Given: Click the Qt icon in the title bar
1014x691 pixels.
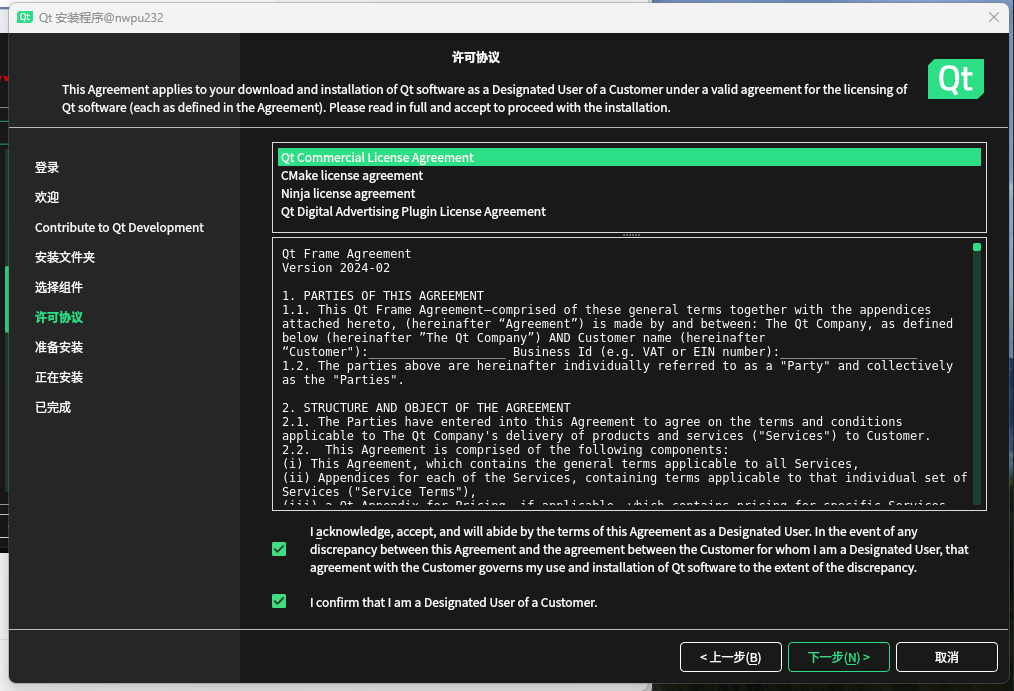Looking at the screenshot, I should point(25,17).
